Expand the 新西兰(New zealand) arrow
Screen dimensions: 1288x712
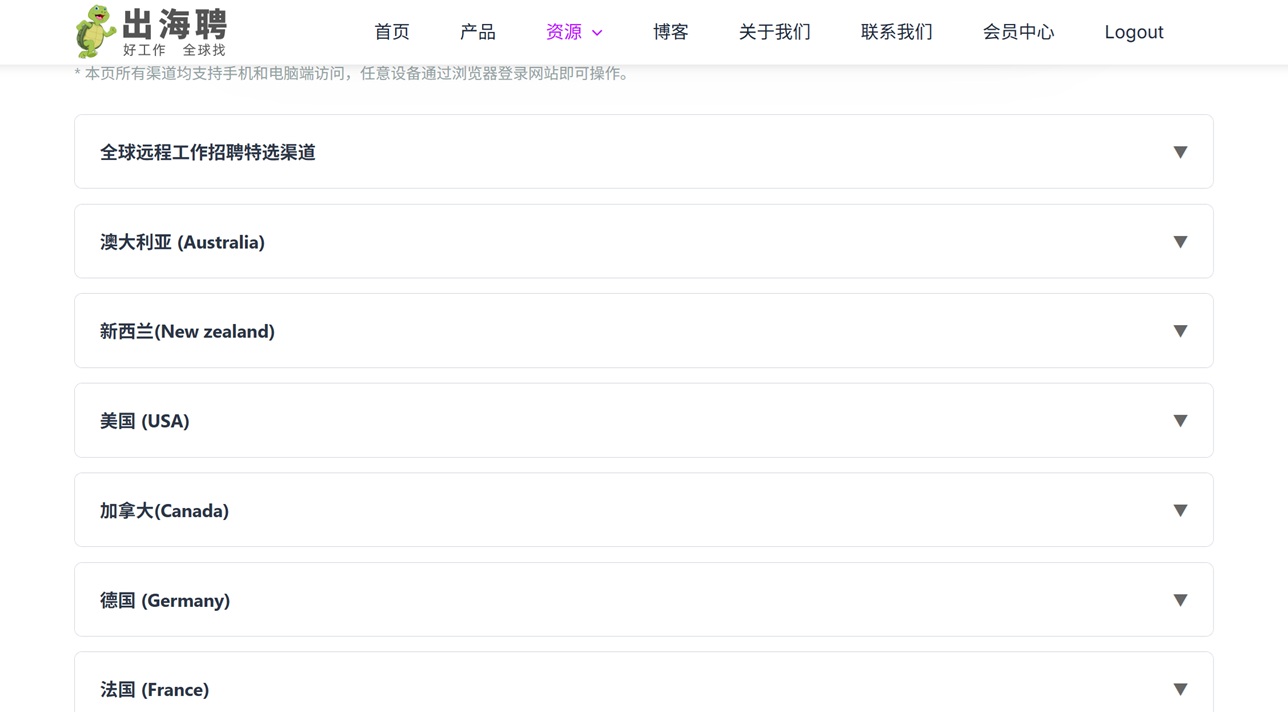click(1180, 331)
